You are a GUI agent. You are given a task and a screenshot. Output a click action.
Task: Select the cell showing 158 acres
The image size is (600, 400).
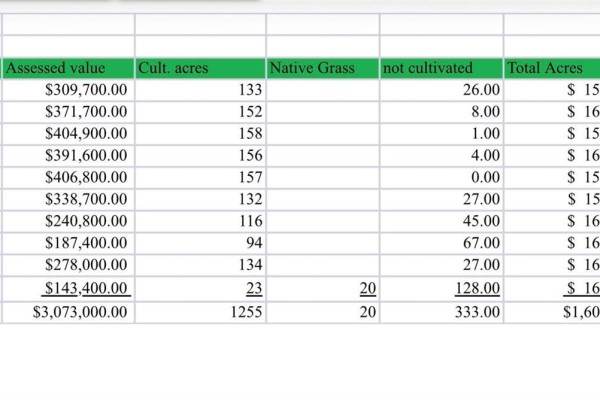tap(201, 134)
